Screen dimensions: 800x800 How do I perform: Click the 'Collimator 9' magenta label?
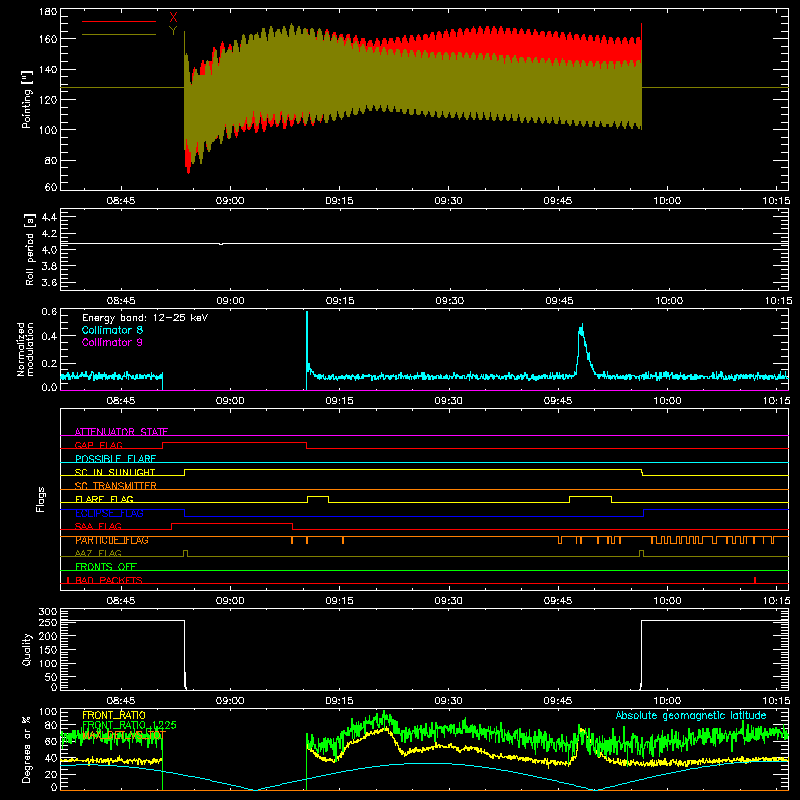(112, 342)
